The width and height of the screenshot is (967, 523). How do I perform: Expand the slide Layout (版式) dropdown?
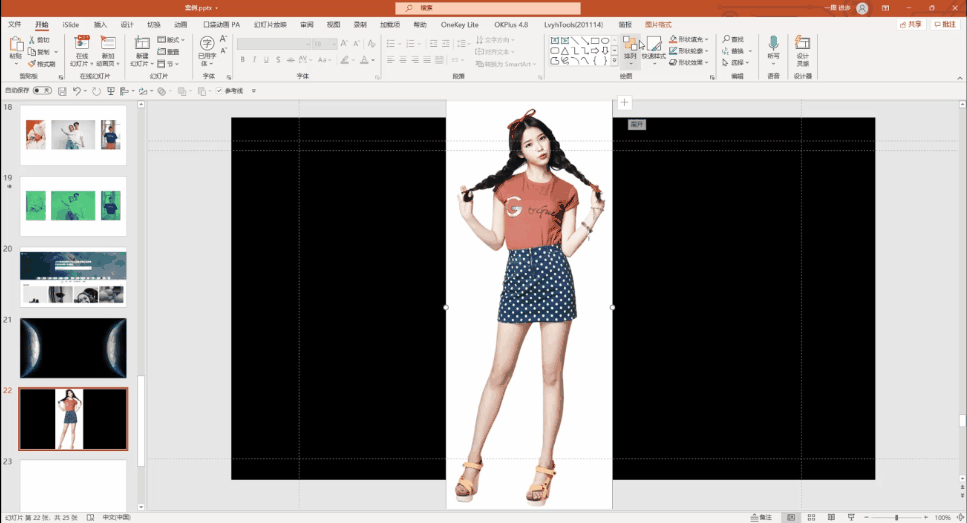click(x=173, y=40)
